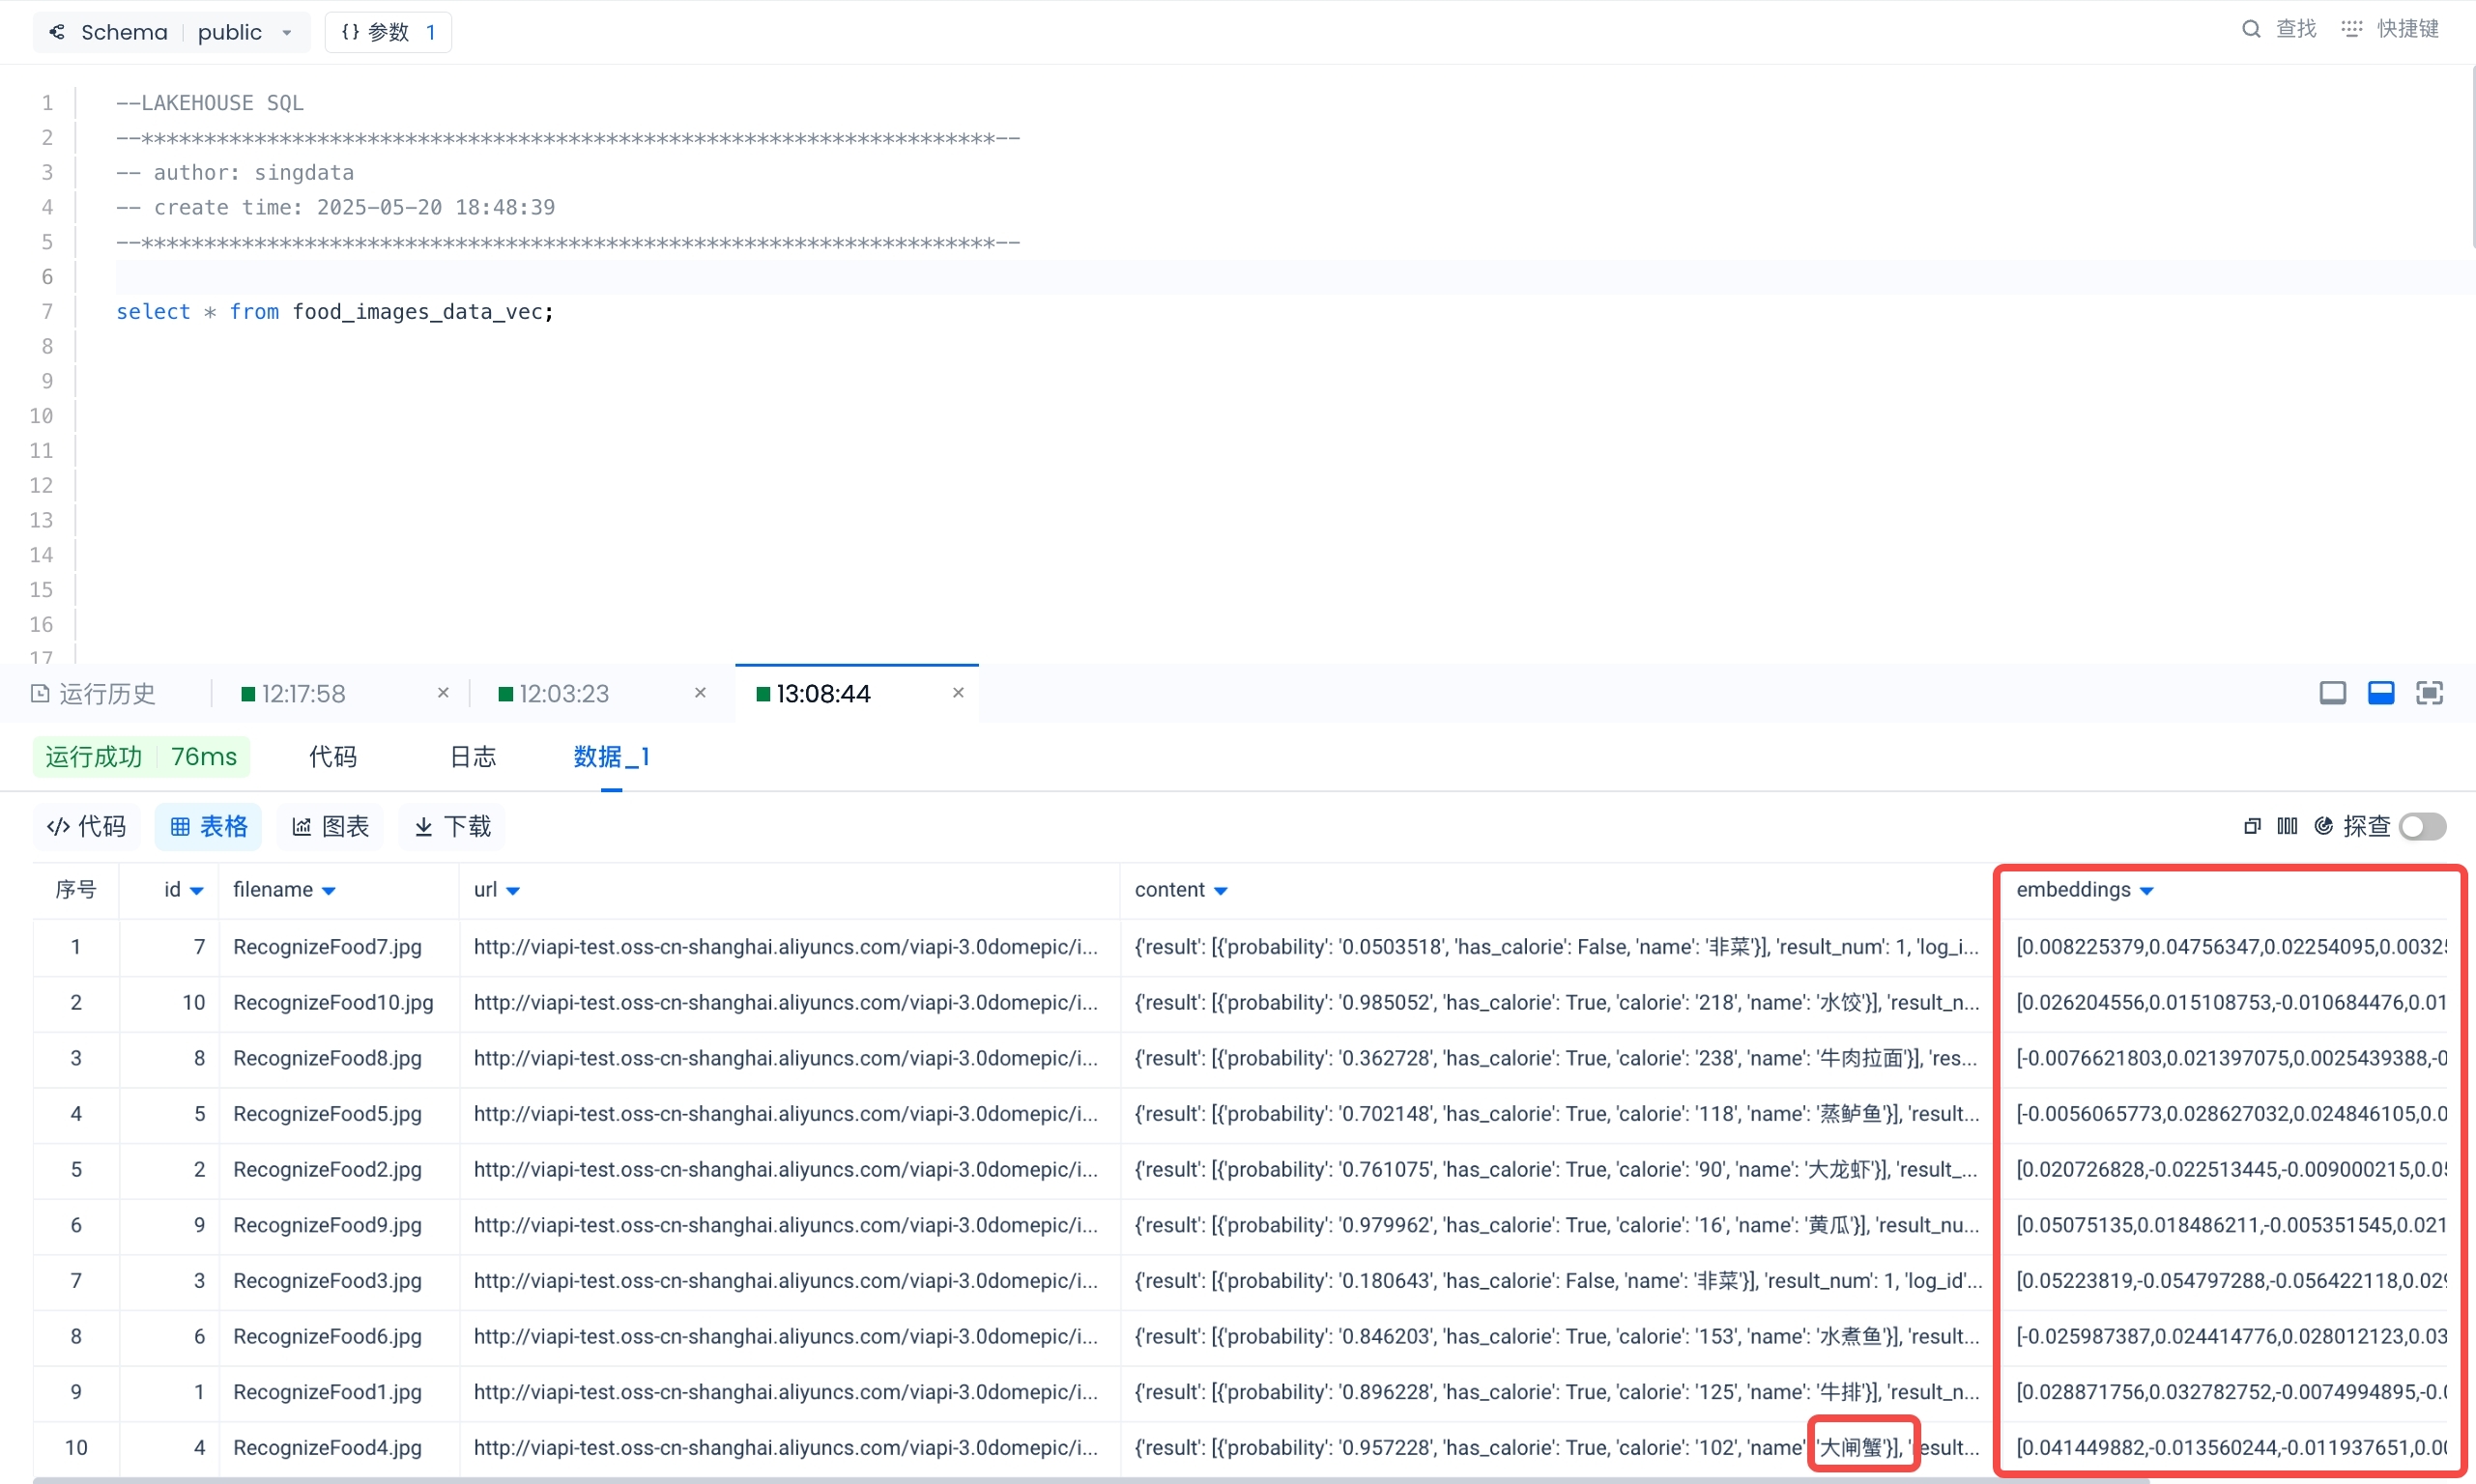Click the 查找 search icon

click(x=2250, y=29)
